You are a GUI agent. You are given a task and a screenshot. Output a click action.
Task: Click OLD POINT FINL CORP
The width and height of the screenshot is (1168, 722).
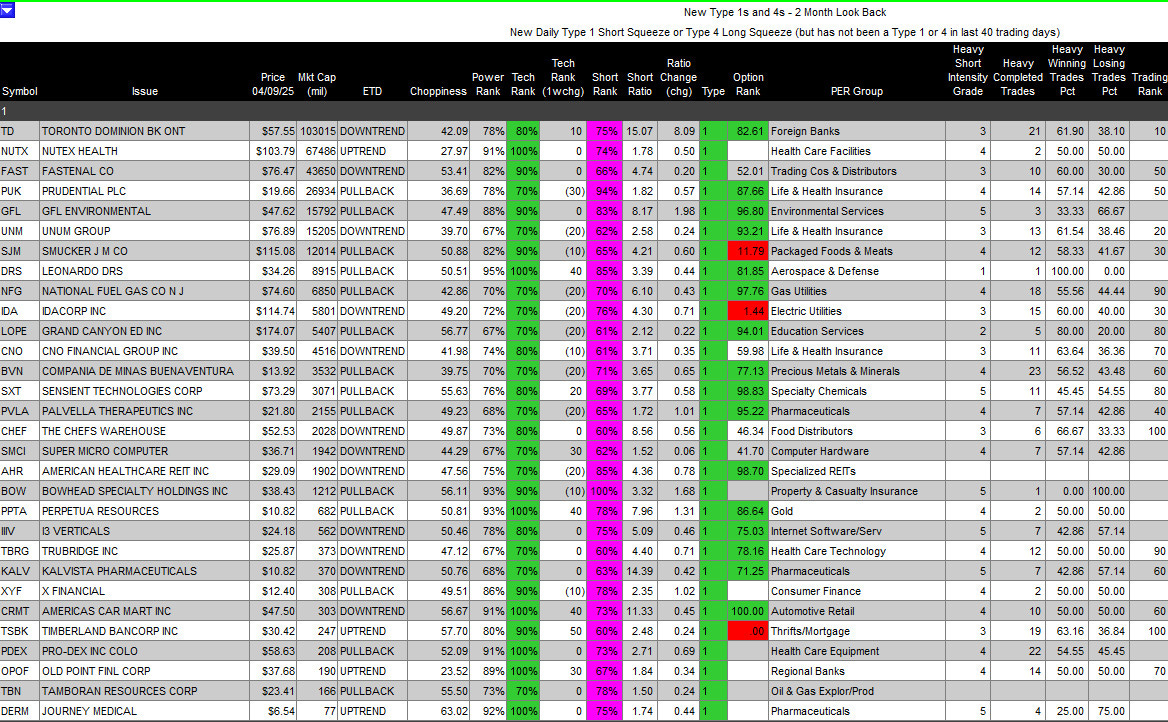[96, 671]
